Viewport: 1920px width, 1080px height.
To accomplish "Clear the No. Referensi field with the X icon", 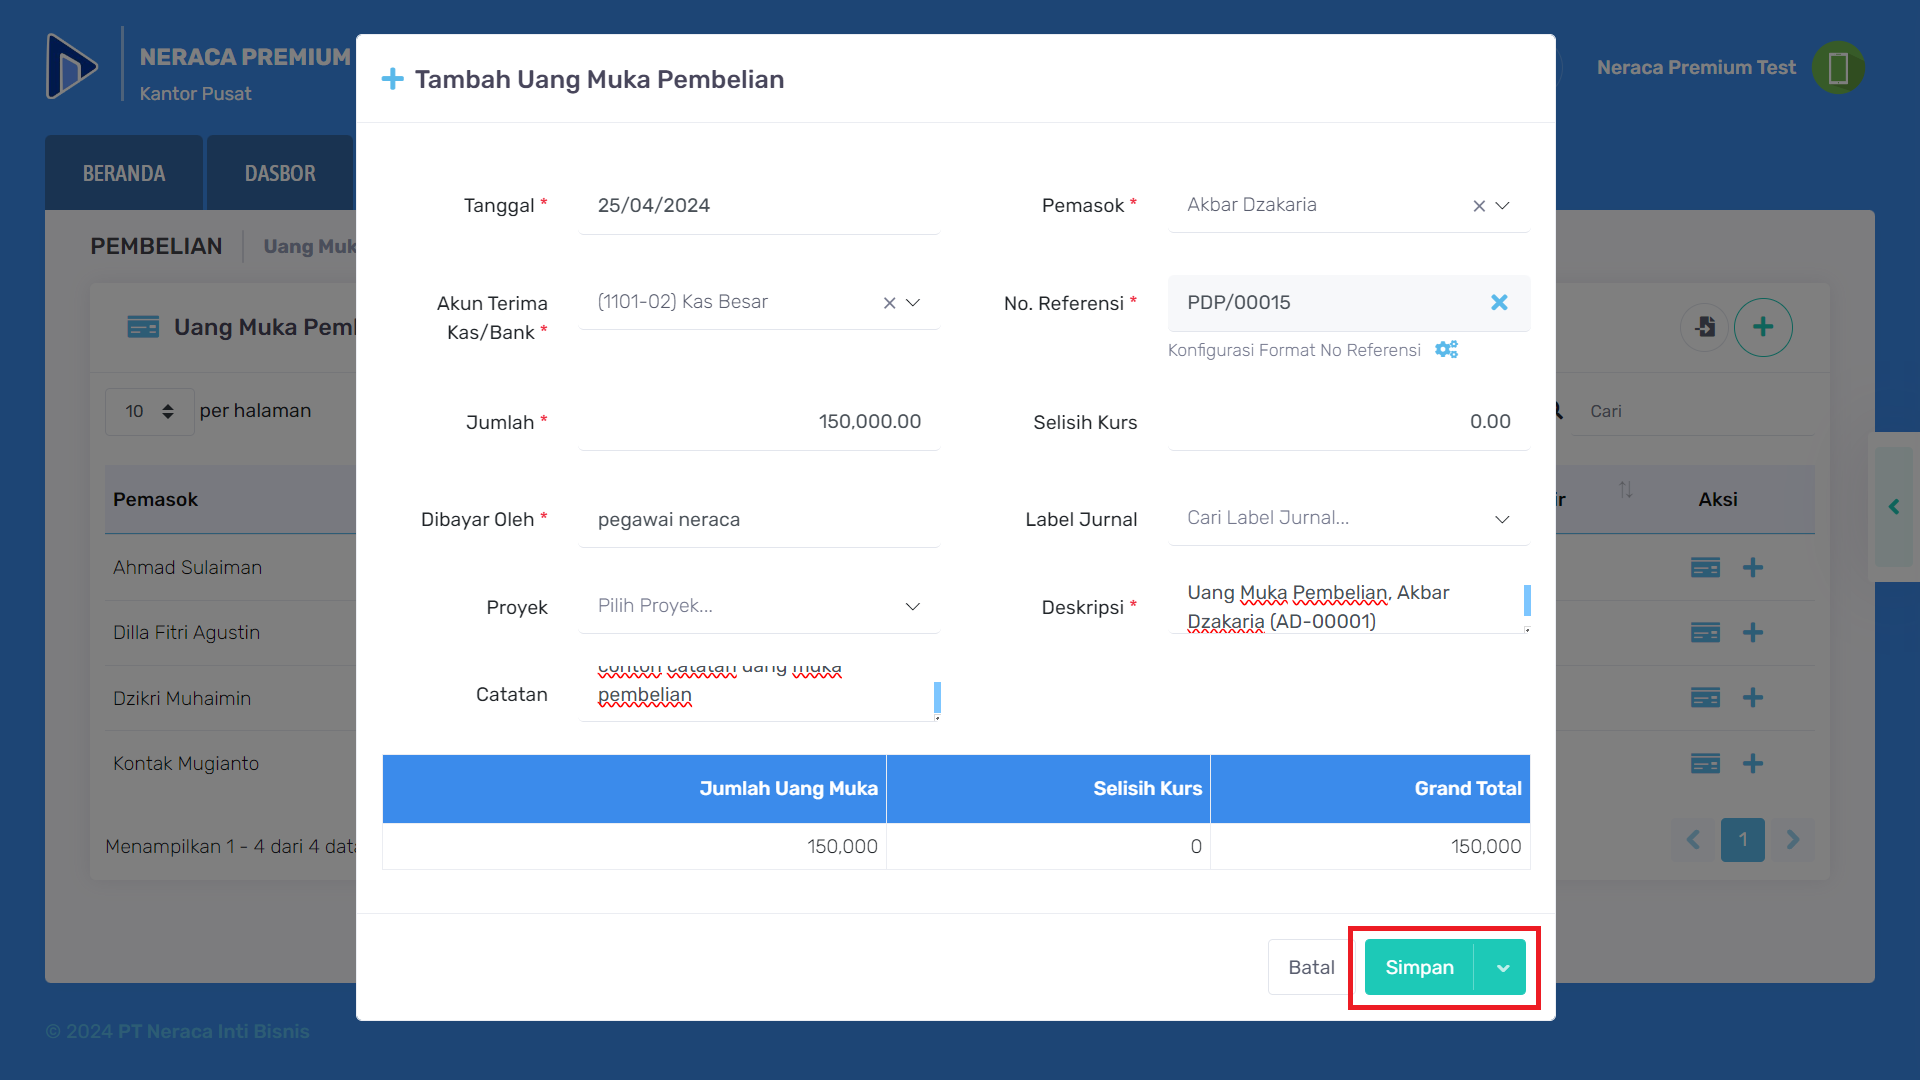I will coord(1498,302).
